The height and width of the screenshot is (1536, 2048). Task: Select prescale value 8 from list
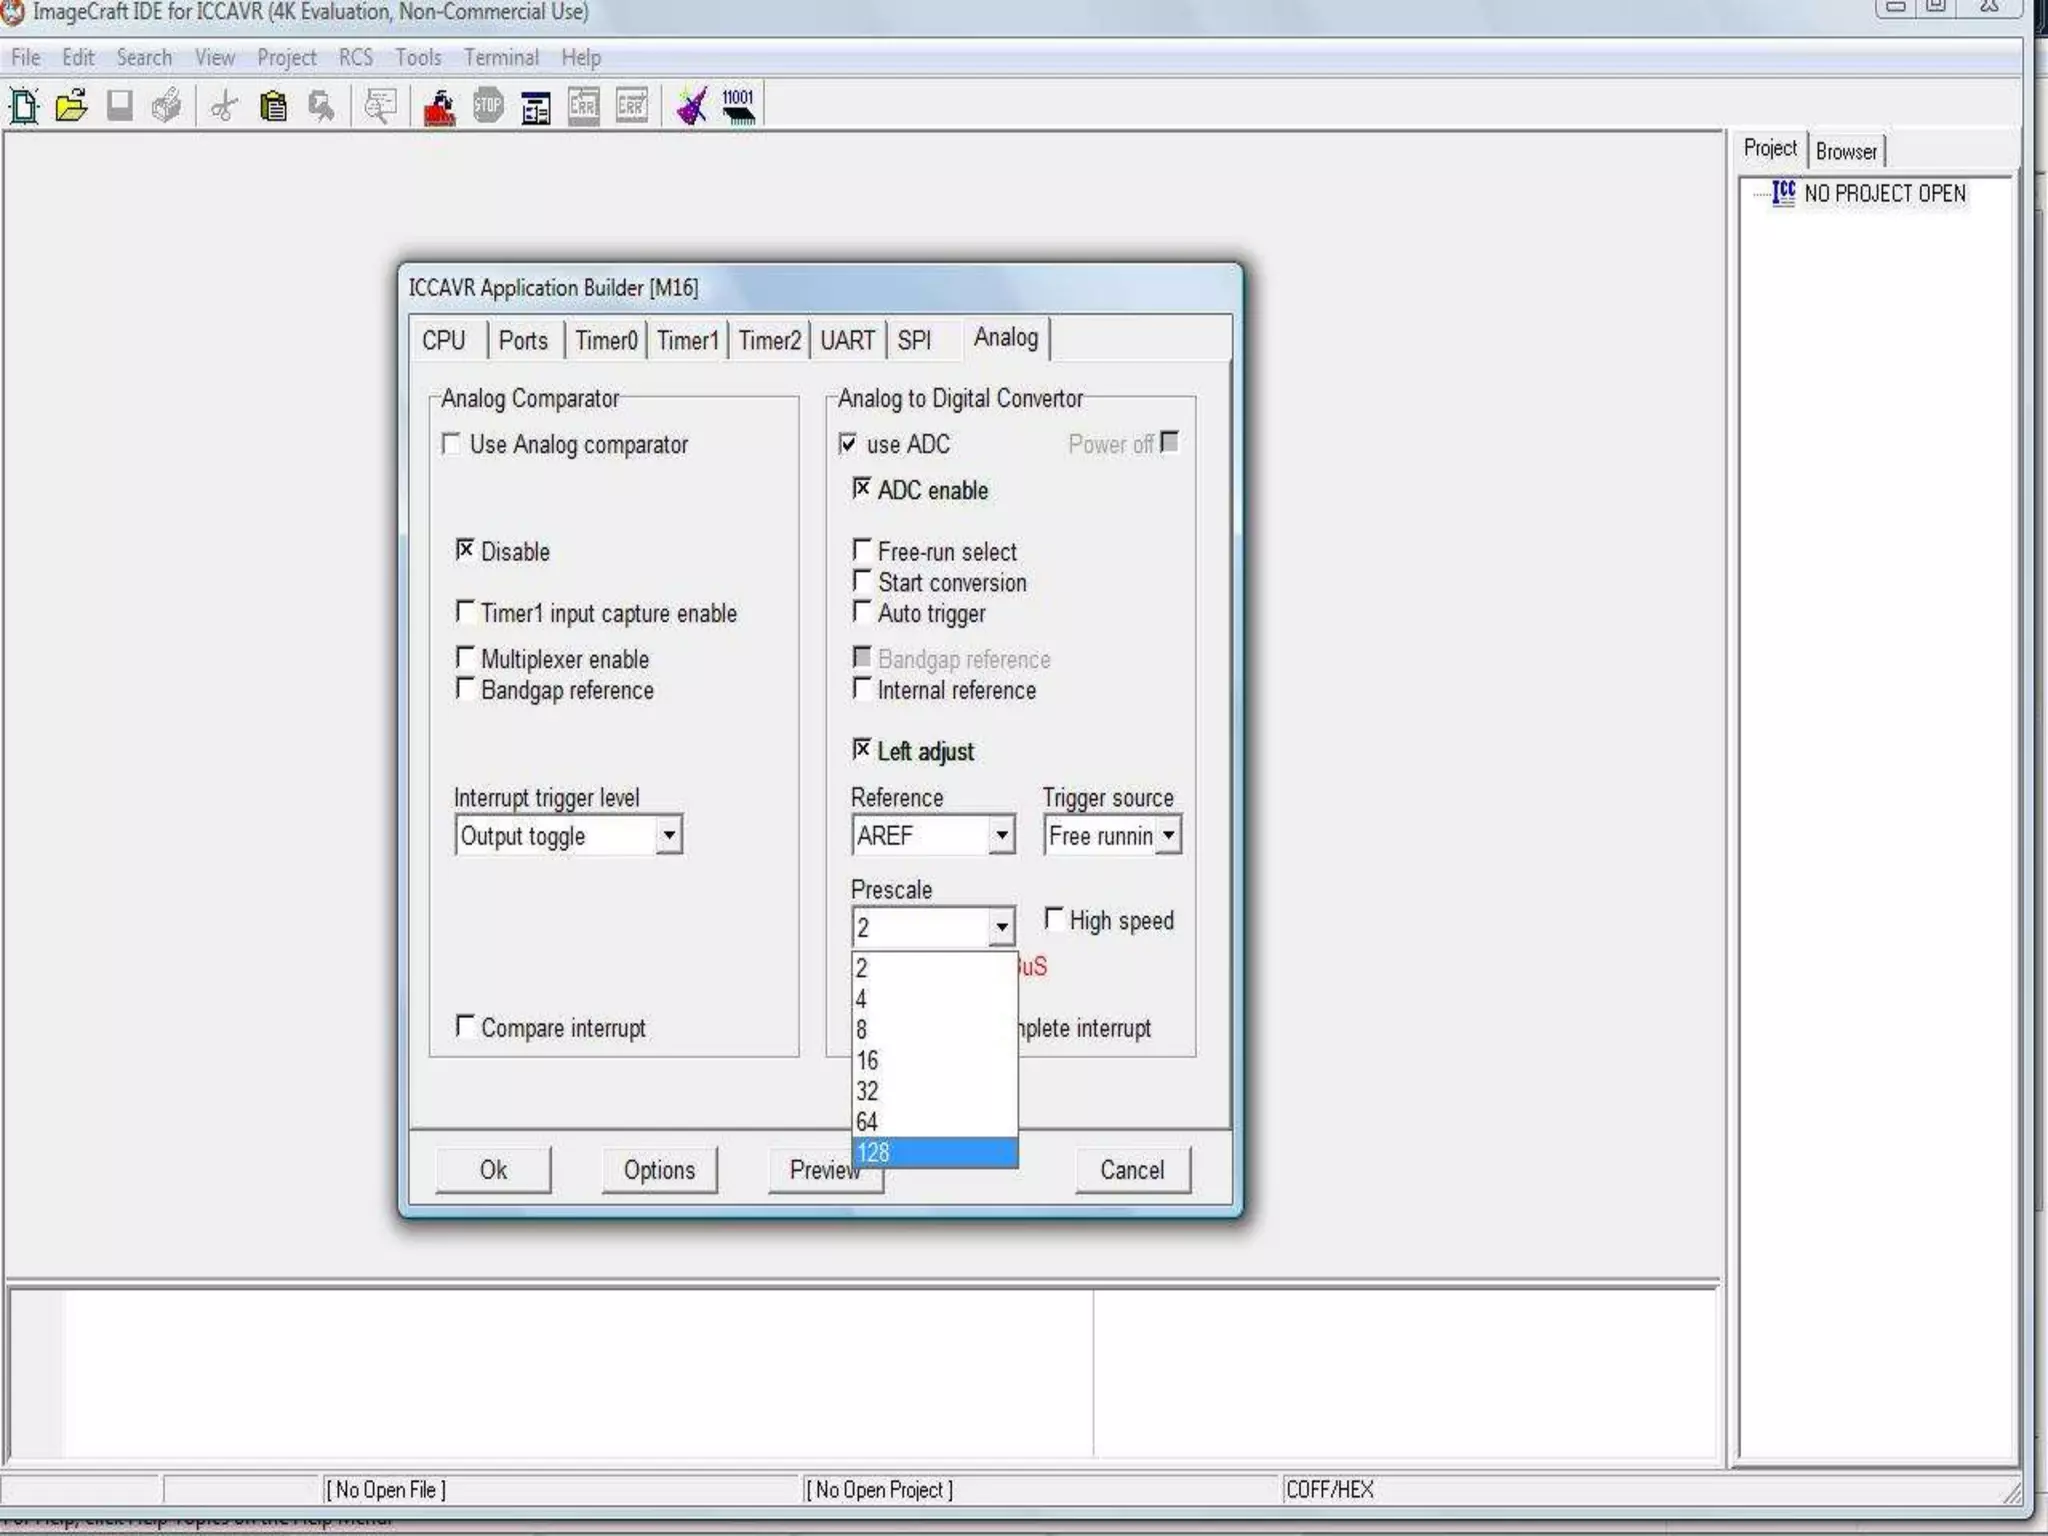pyautogui.click(x=934, y=1030)
